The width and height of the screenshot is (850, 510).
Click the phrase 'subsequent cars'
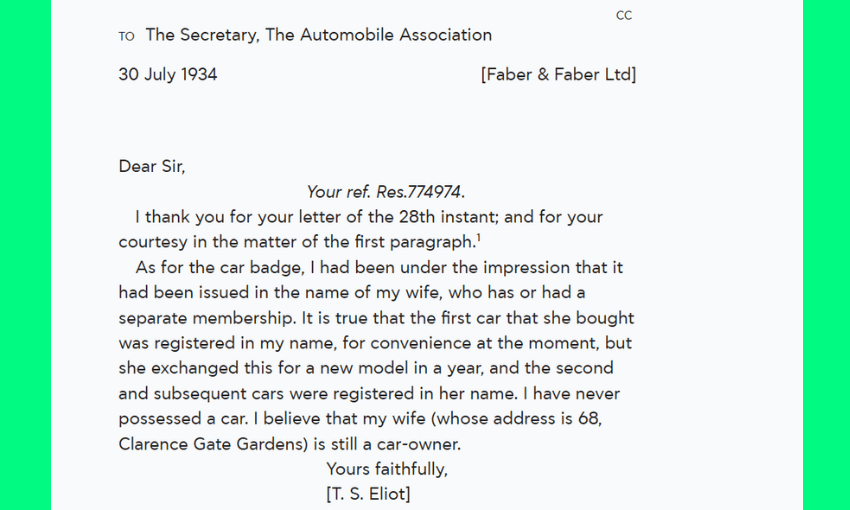click(214, 393)
